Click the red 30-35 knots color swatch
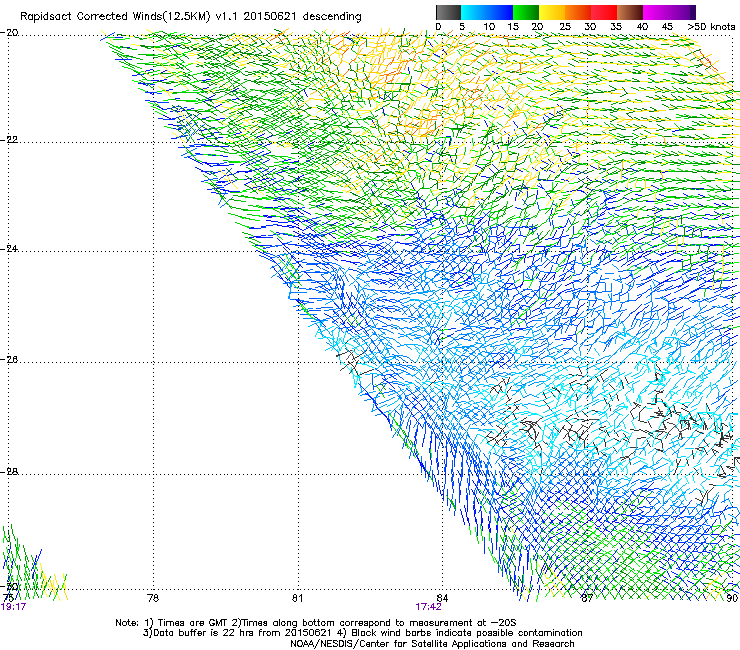Screen dimensions: 740x650 [604, 12]
